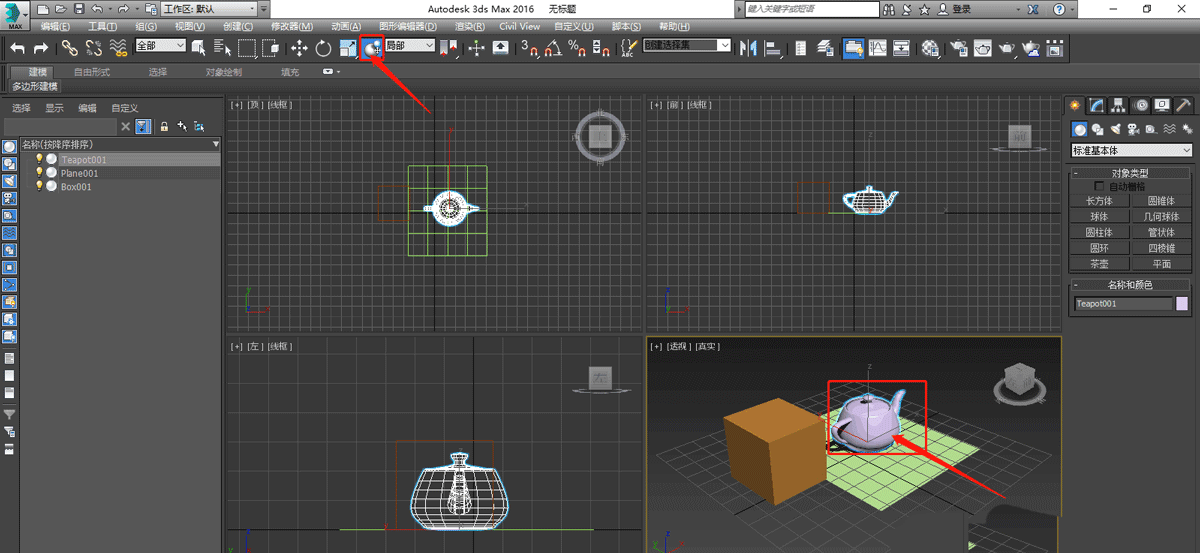This screenshot has width=1200, height=553.
Task: Toggle the 3D Snaps button
Action: click(x=530, y=47)
